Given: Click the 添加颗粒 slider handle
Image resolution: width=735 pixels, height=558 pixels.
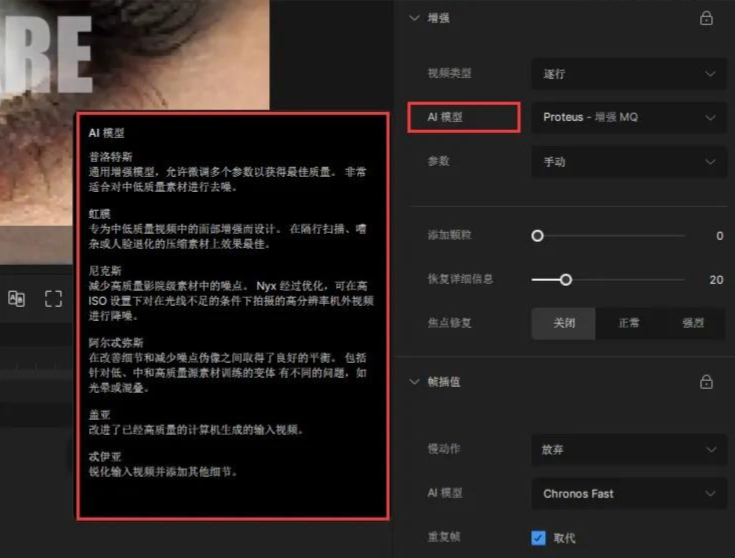Looking at the screenshot, I should tap(538, 235).
